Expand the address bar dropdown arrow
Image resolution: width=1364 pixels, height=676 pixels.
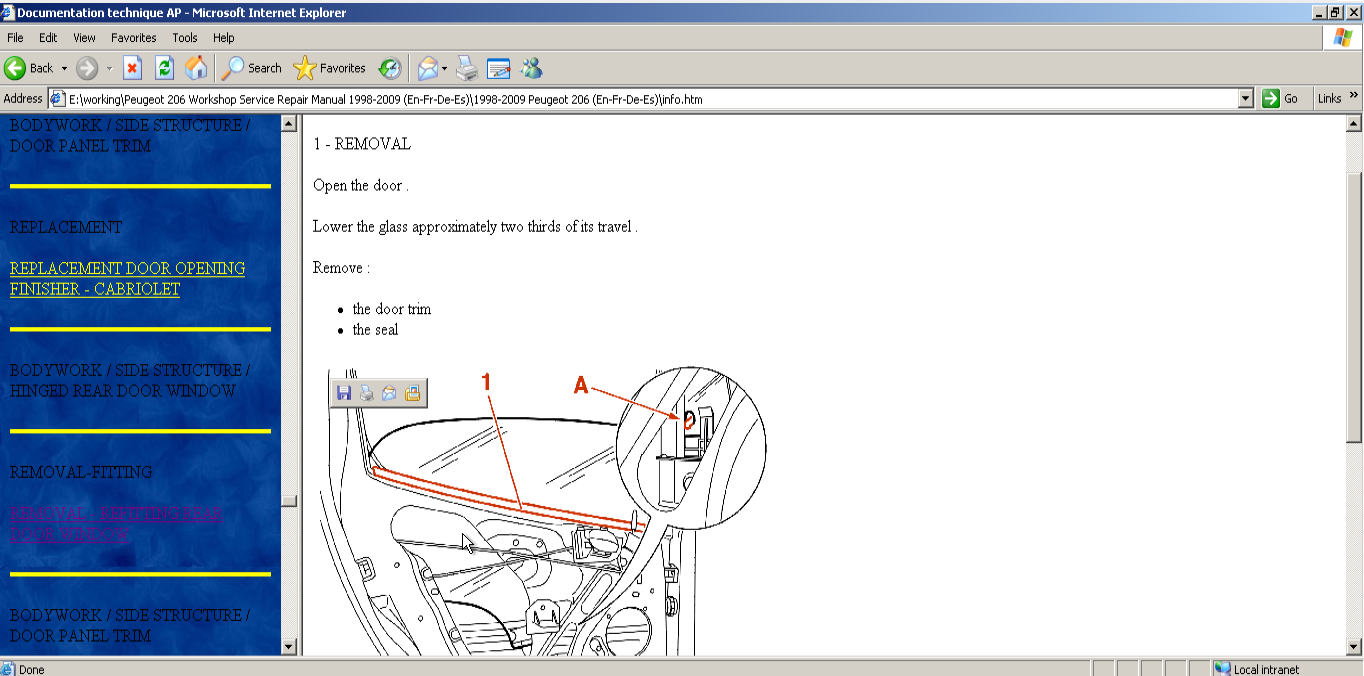tap(1245, 99)
